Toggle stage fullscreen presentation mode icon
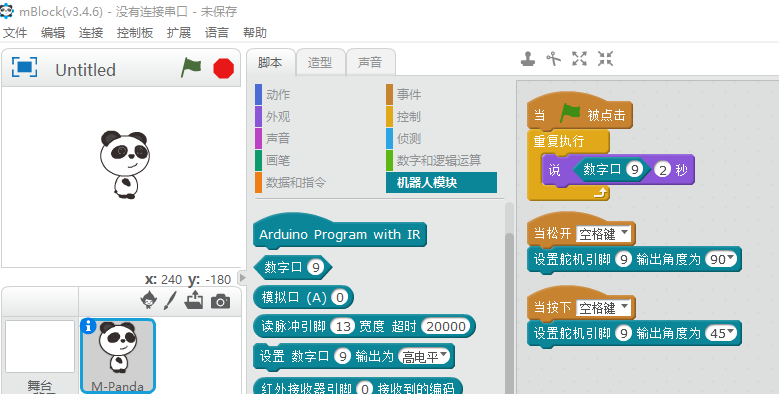This screenshot has height=394, width=779. [24, 68]
